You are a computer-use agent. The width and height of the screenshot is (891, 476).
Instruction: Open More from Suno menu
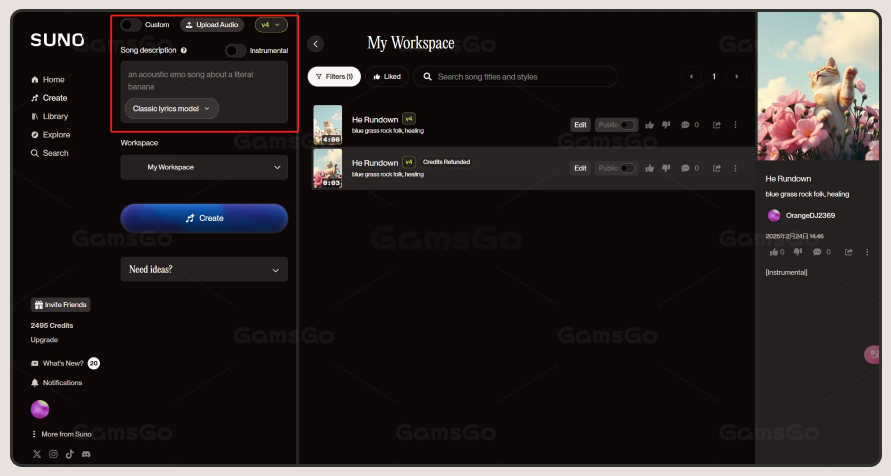click(x=61, y=434)
